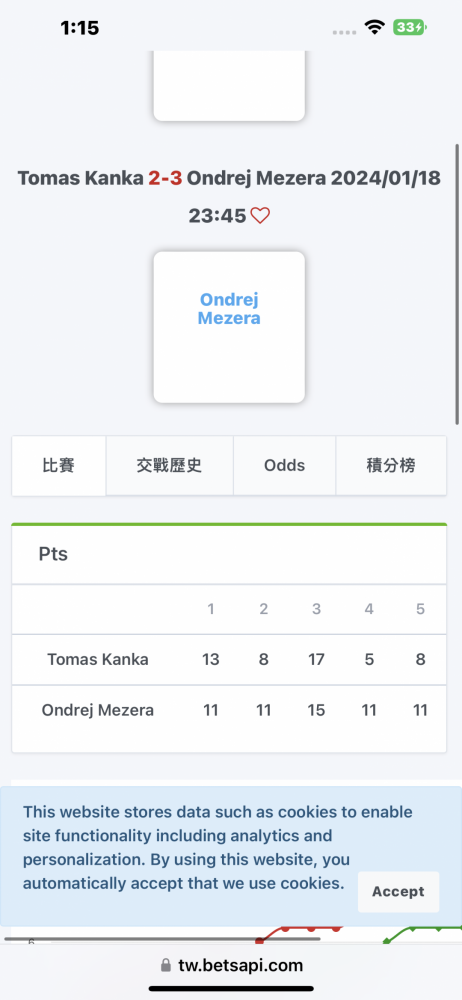Tap the tw.betsapi.com address bar

pyautogui.click(x=231, y=965)
